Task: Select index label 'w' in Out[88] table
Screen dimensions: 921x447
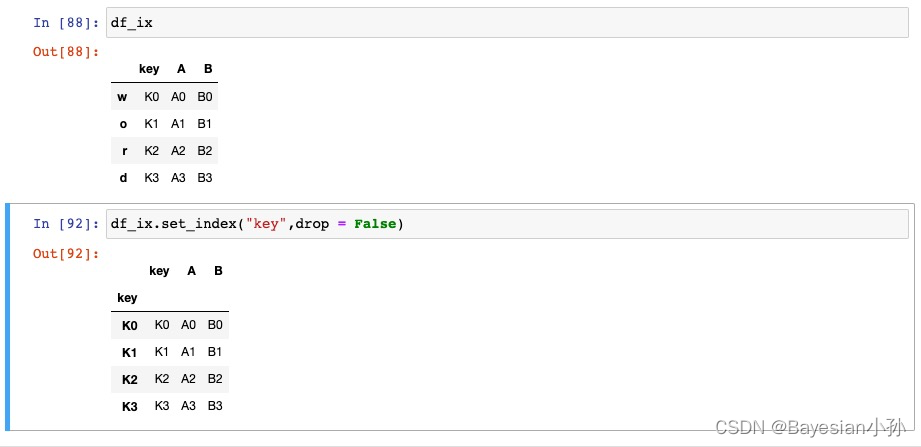Action: (122, 97)
